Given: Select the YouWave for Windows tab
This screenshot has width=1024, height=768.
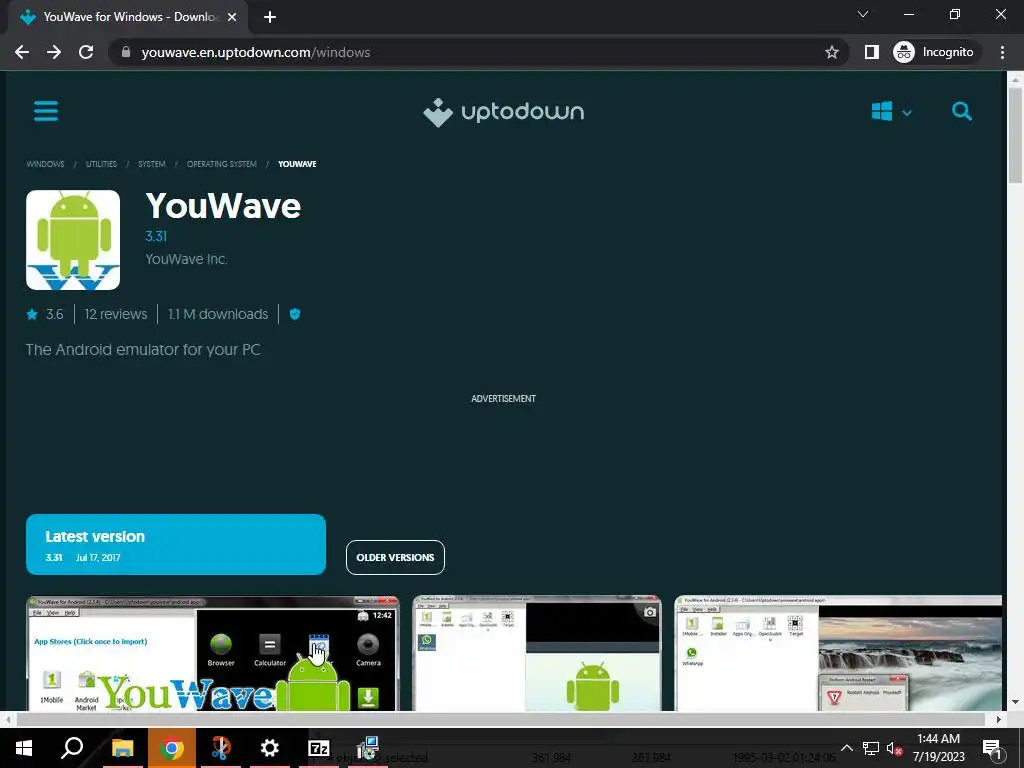Looking at the screenshot, I should click(127, 18).
